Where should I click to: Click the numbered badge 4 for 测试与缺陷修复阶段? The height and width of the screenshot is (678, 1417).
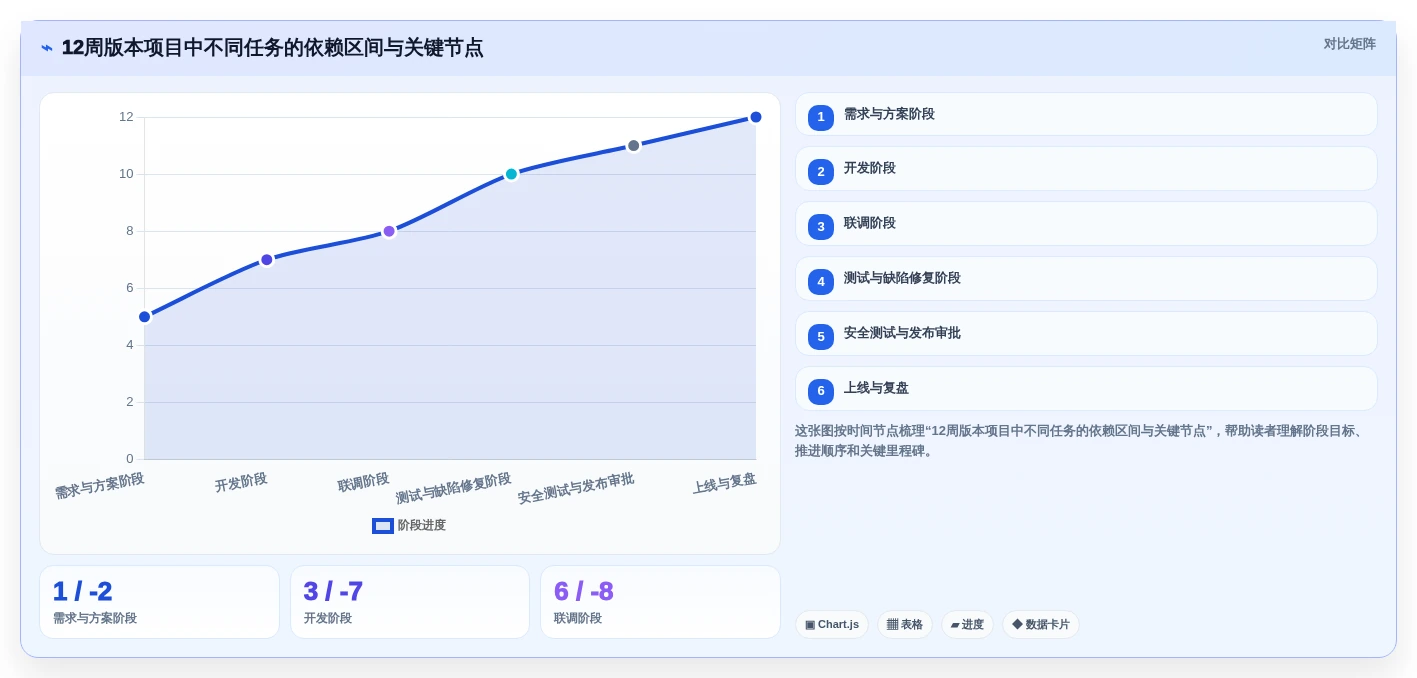pos(821,282)
